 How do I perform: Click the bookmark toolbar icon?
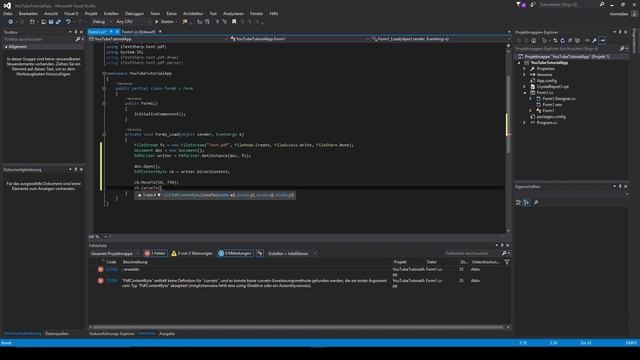[234, 22]
